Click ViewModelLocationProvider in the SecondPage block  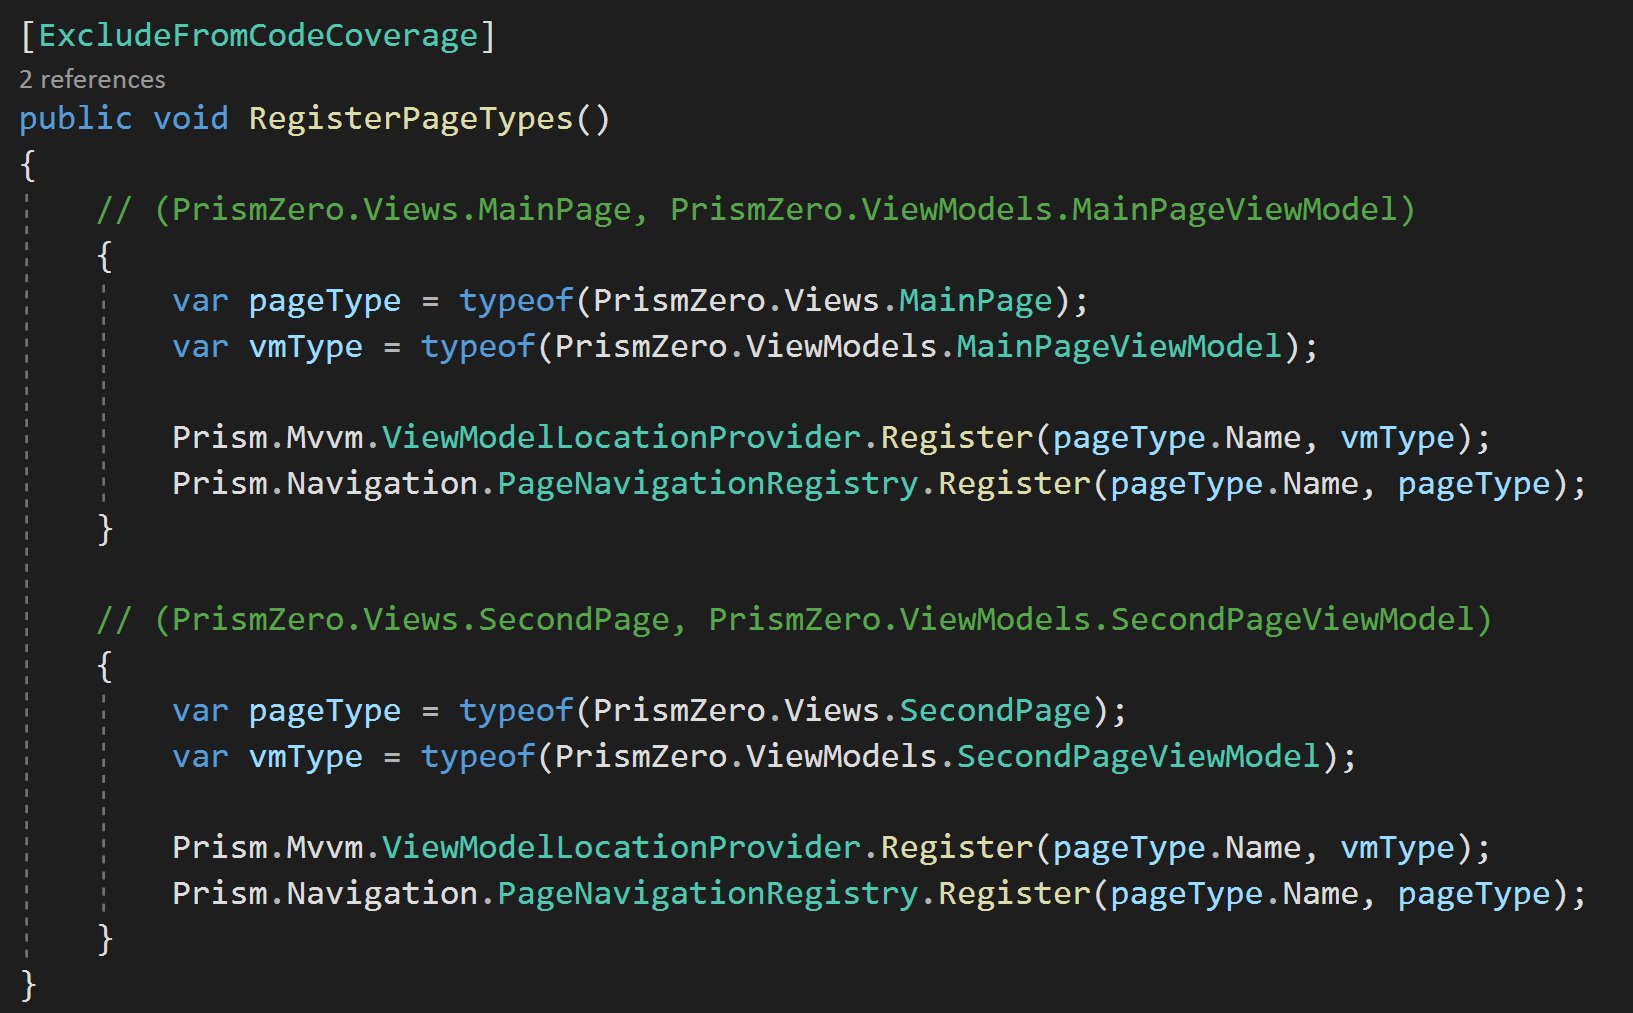click(621, 848)
